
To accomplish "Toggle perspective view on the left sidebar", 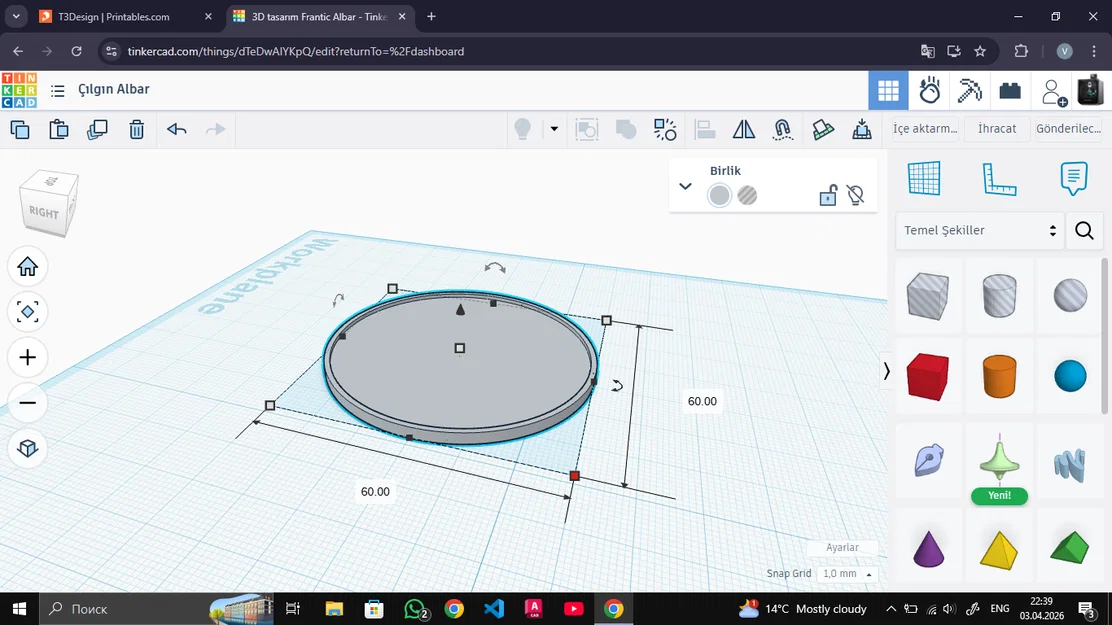I will point(27,448).
